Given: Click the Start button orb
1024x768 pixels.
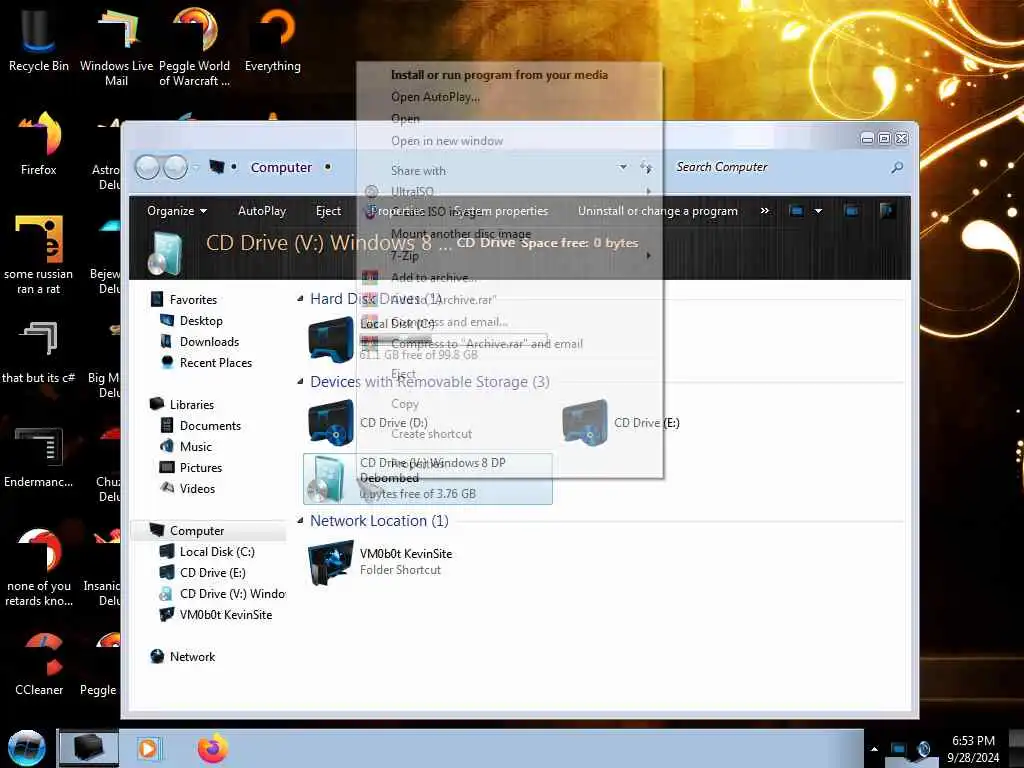Looking at the screenshot, I should 26,748.
